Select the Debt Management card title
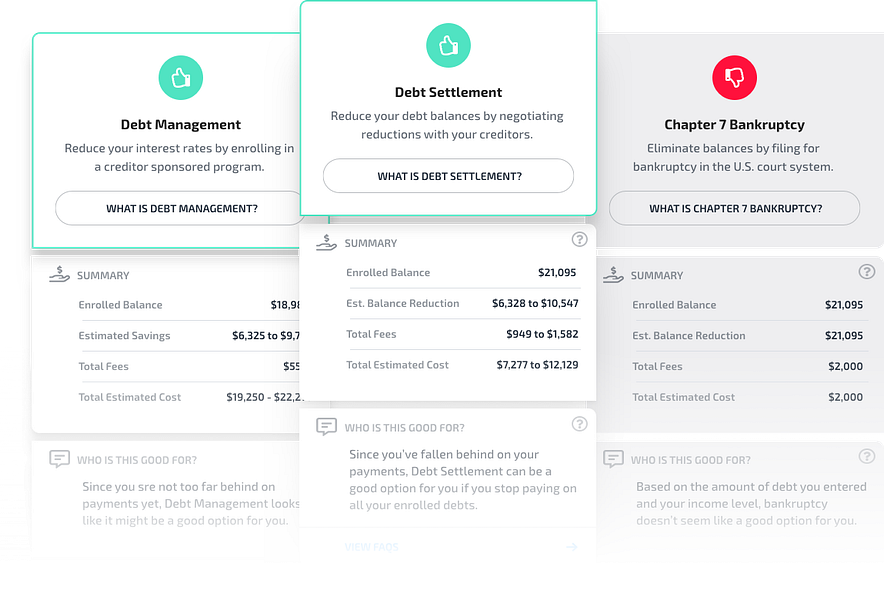Image resolution: width=884 pixels, height=600 pixels. click(180, 125)
